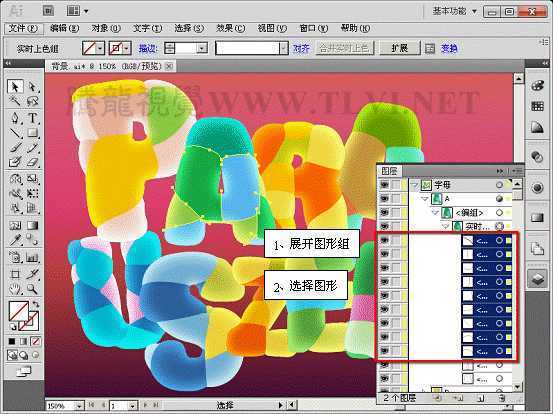Select the Type tool
553x414 pixels.
pos(32,118)
